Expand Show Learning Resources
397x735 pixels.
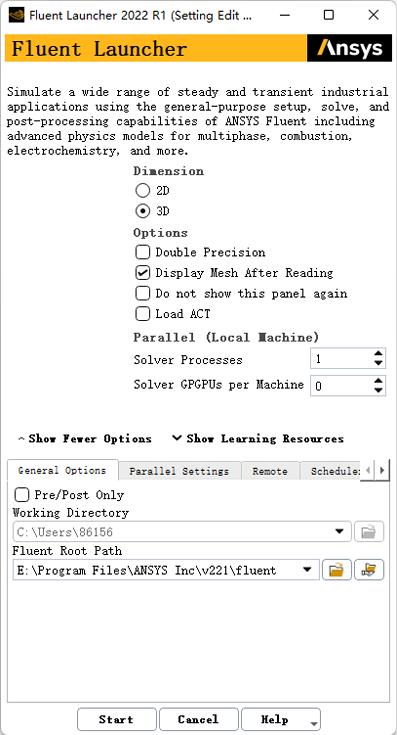tap(258, 439)
